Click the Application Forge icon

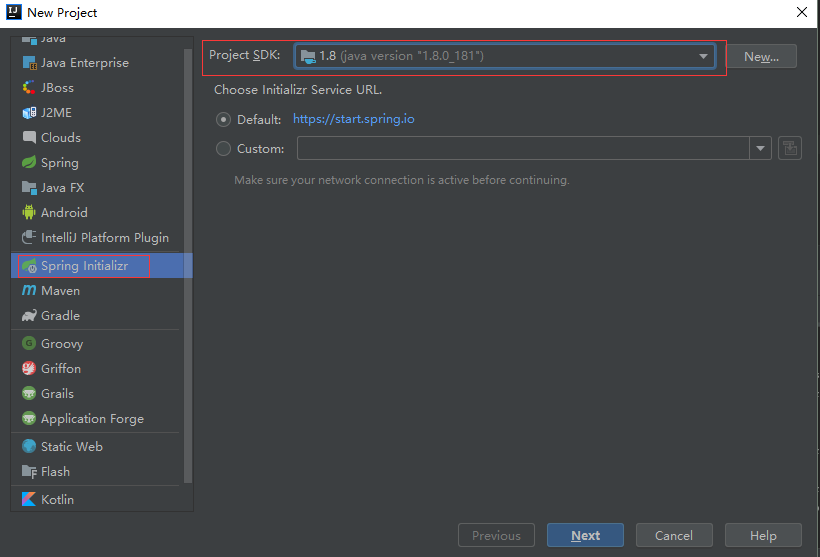click(x=29, y=419)
